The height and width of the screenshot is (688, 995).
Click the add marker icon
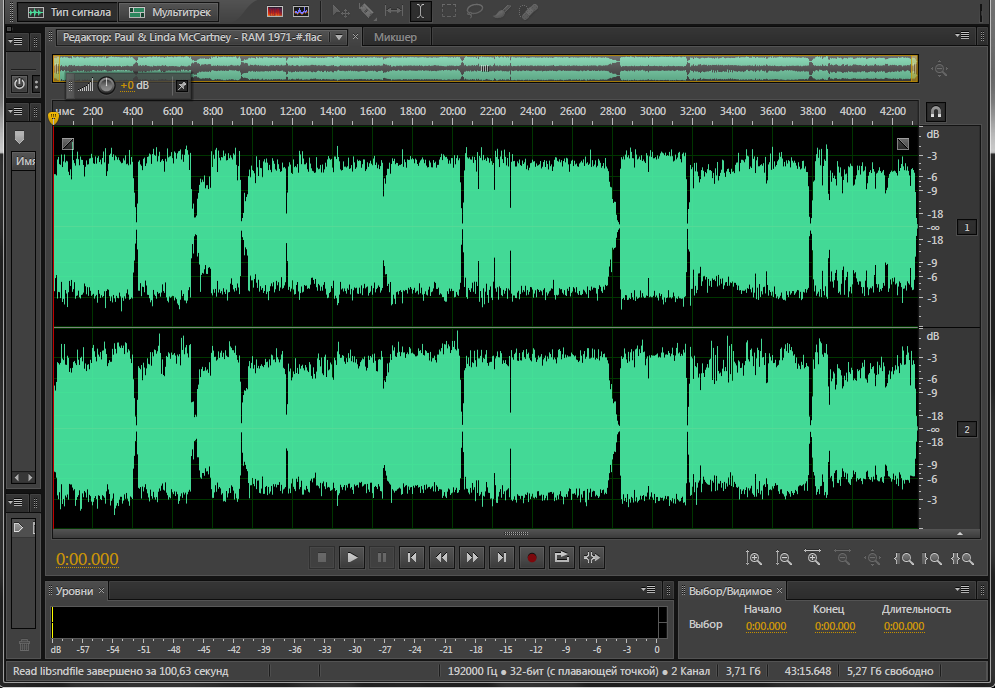20,137
